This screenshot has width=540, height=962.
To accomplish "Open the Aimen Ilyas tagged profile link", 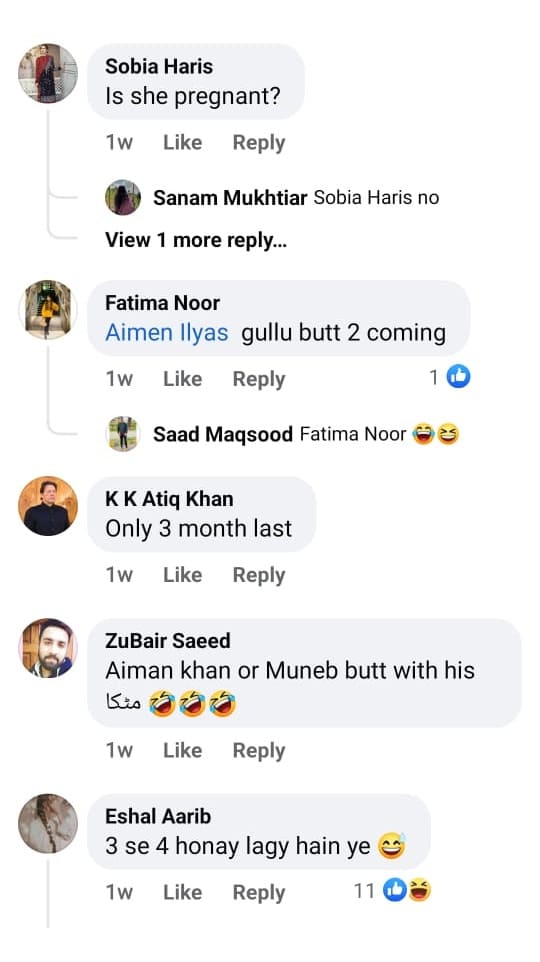I will (166, 333).
